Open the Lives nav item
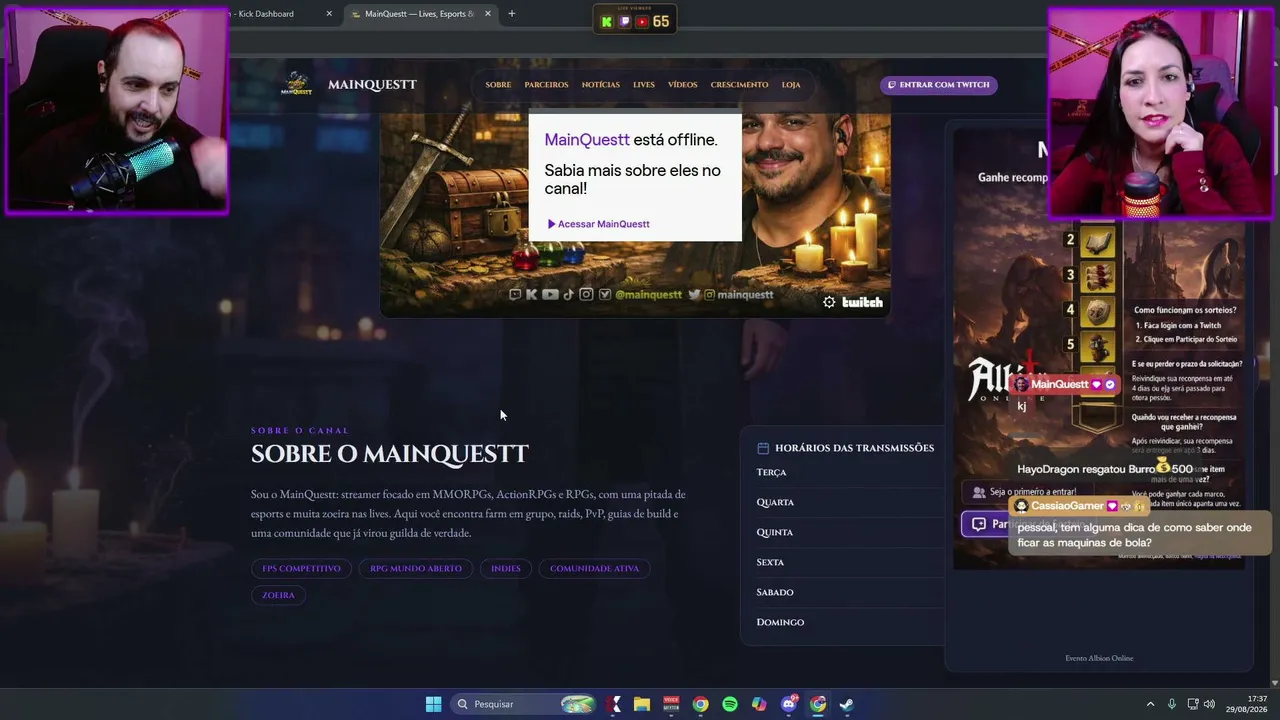 644,85
